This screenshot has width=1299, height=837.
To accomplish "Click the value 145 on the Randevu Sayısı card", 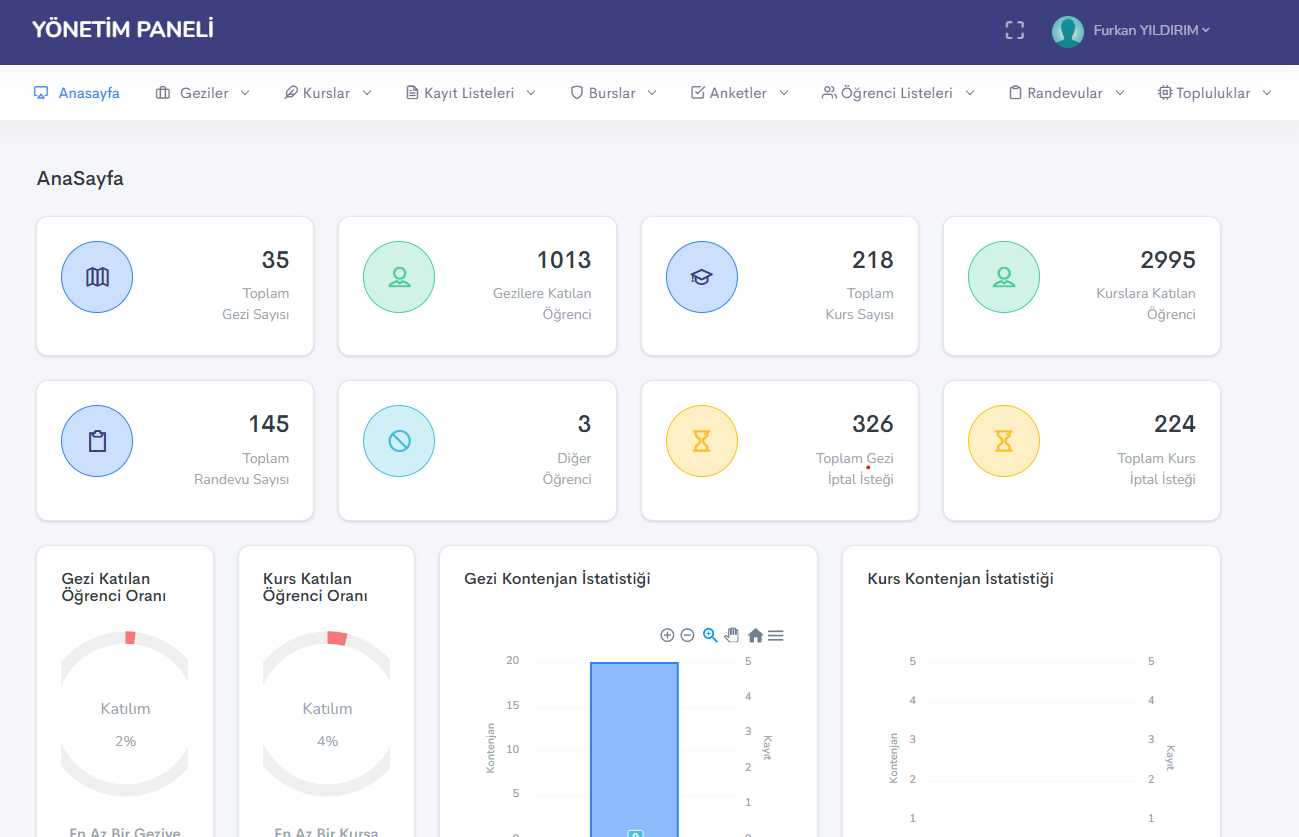I will [x=269, y=424].
